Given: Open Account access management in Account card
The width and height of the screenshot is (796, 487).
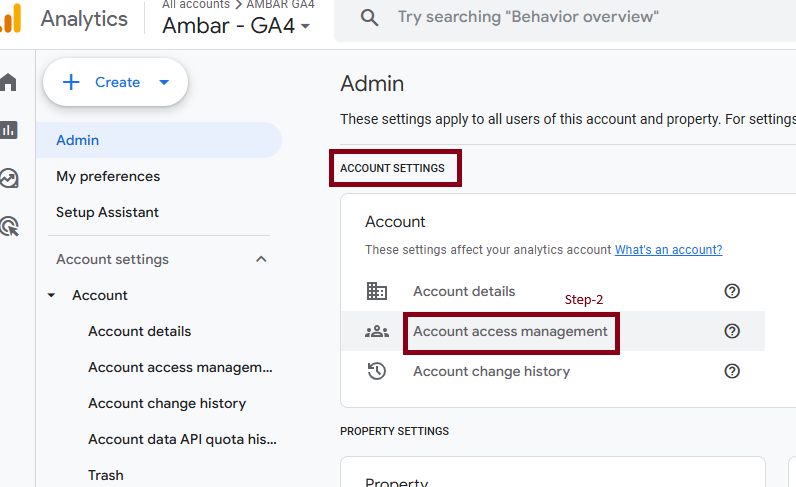Looking at the screenshot, I should coord(510,331).
